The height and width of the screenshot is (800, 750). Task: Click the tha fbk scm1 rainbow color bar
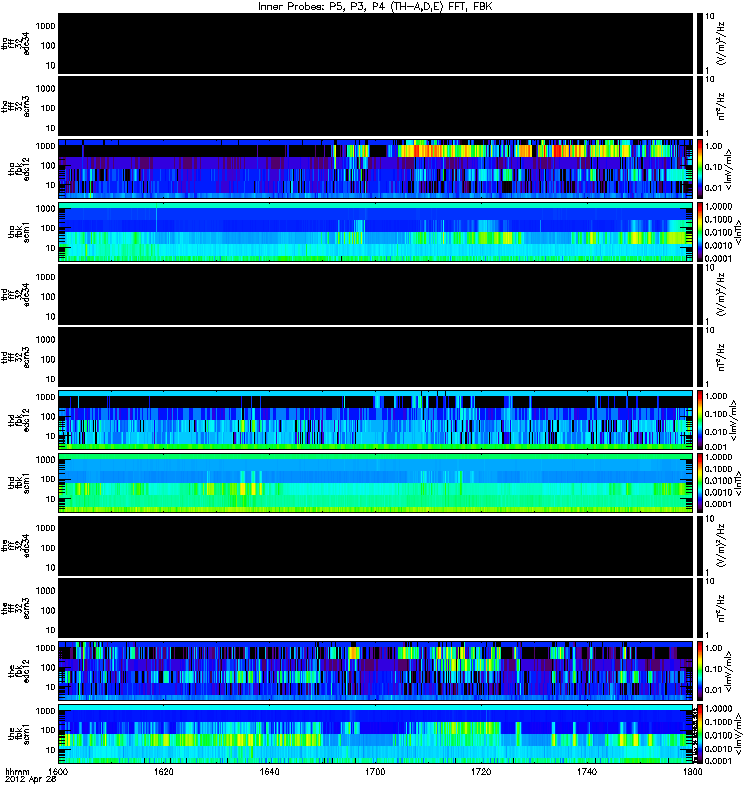tap(700, 233)
